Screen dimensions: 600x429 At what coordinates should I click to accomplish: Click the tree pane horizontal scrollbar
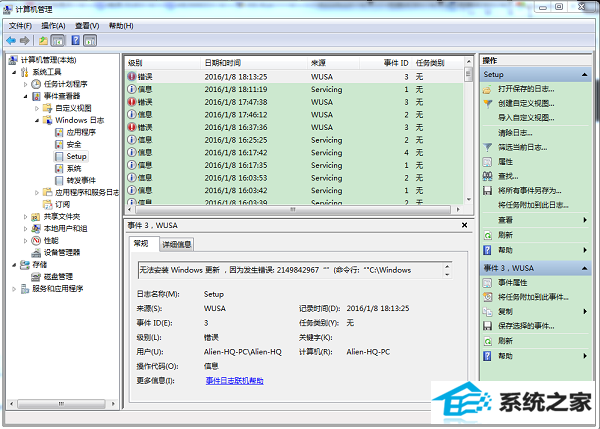tap(61, 404)
